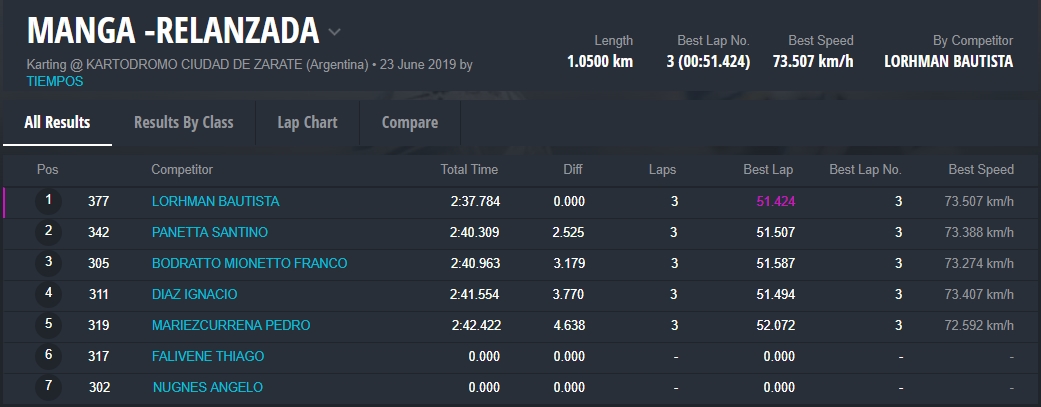Click position 7 circle badge
The width and height of the screenshot is (1041, 407).
point(48,387)
